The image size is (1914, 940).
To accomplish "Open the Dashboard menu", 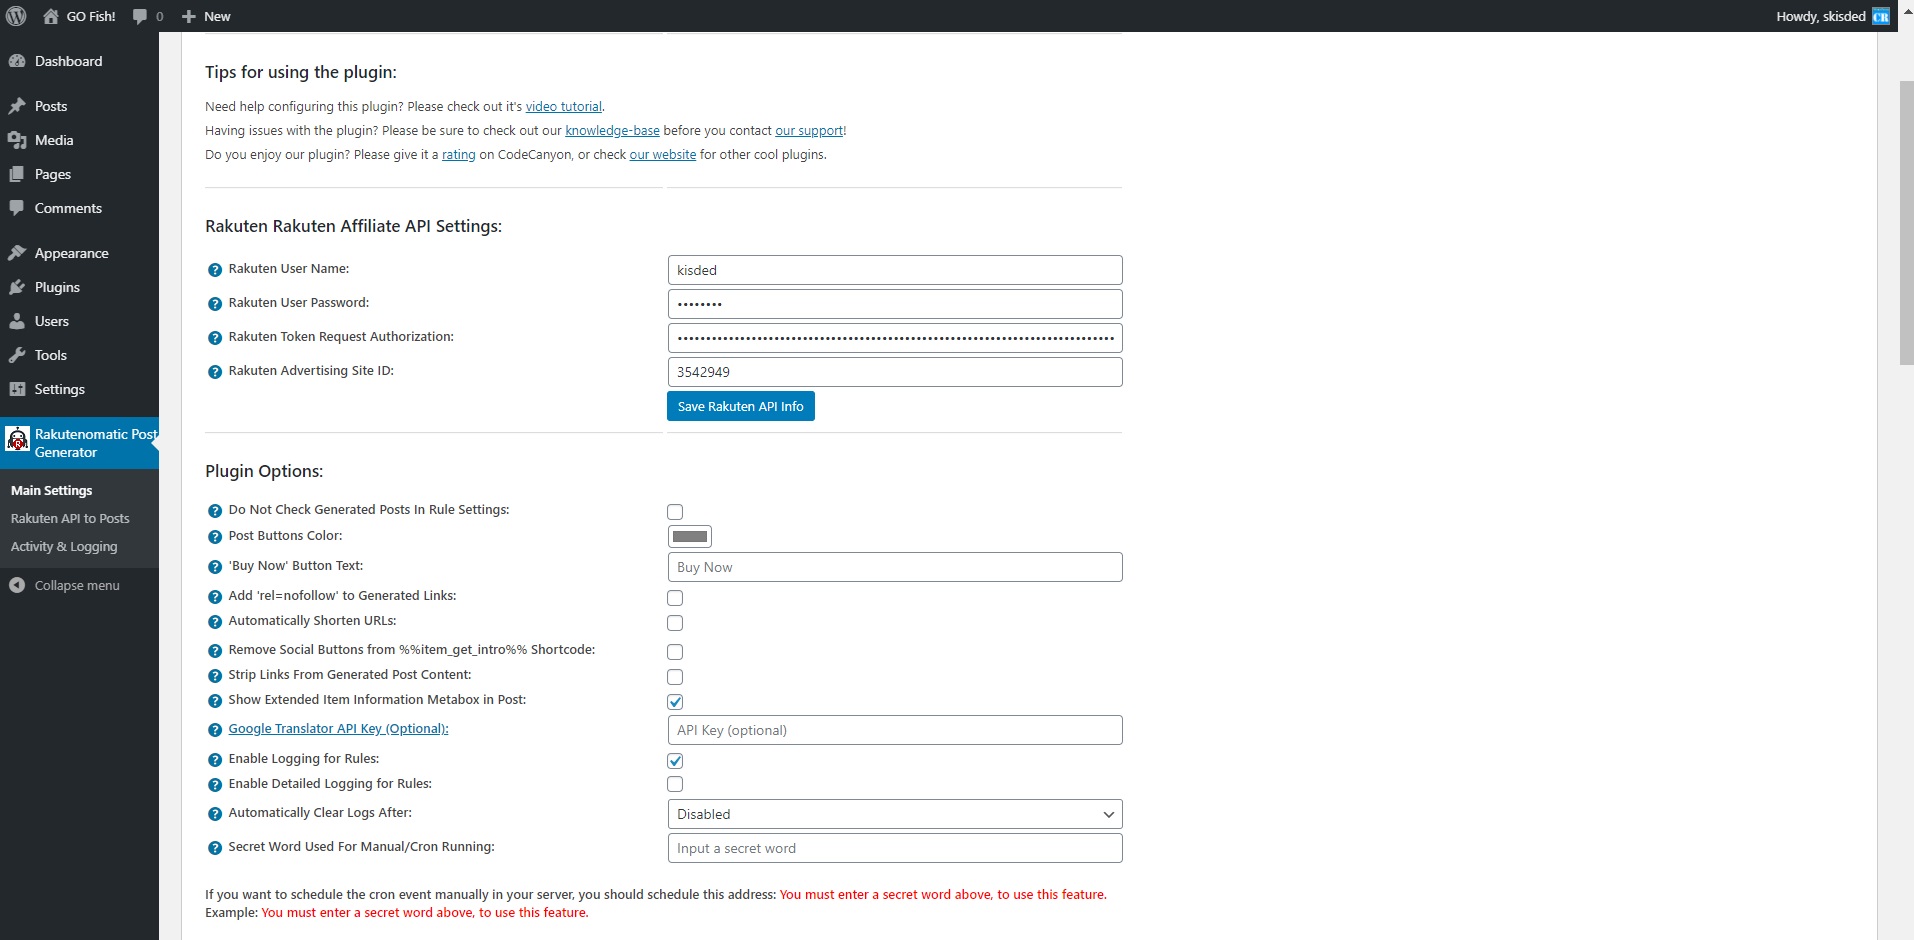I will click(x=79, y=61).
